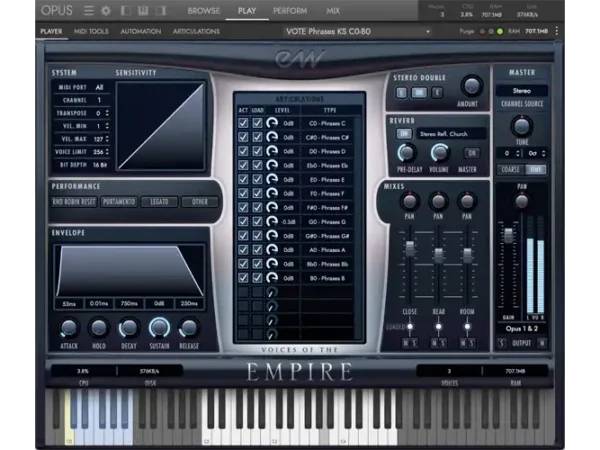The height and width of the screenshot is (450, 600).
Task: Move the Close mic volume fader
Action: 409,248
